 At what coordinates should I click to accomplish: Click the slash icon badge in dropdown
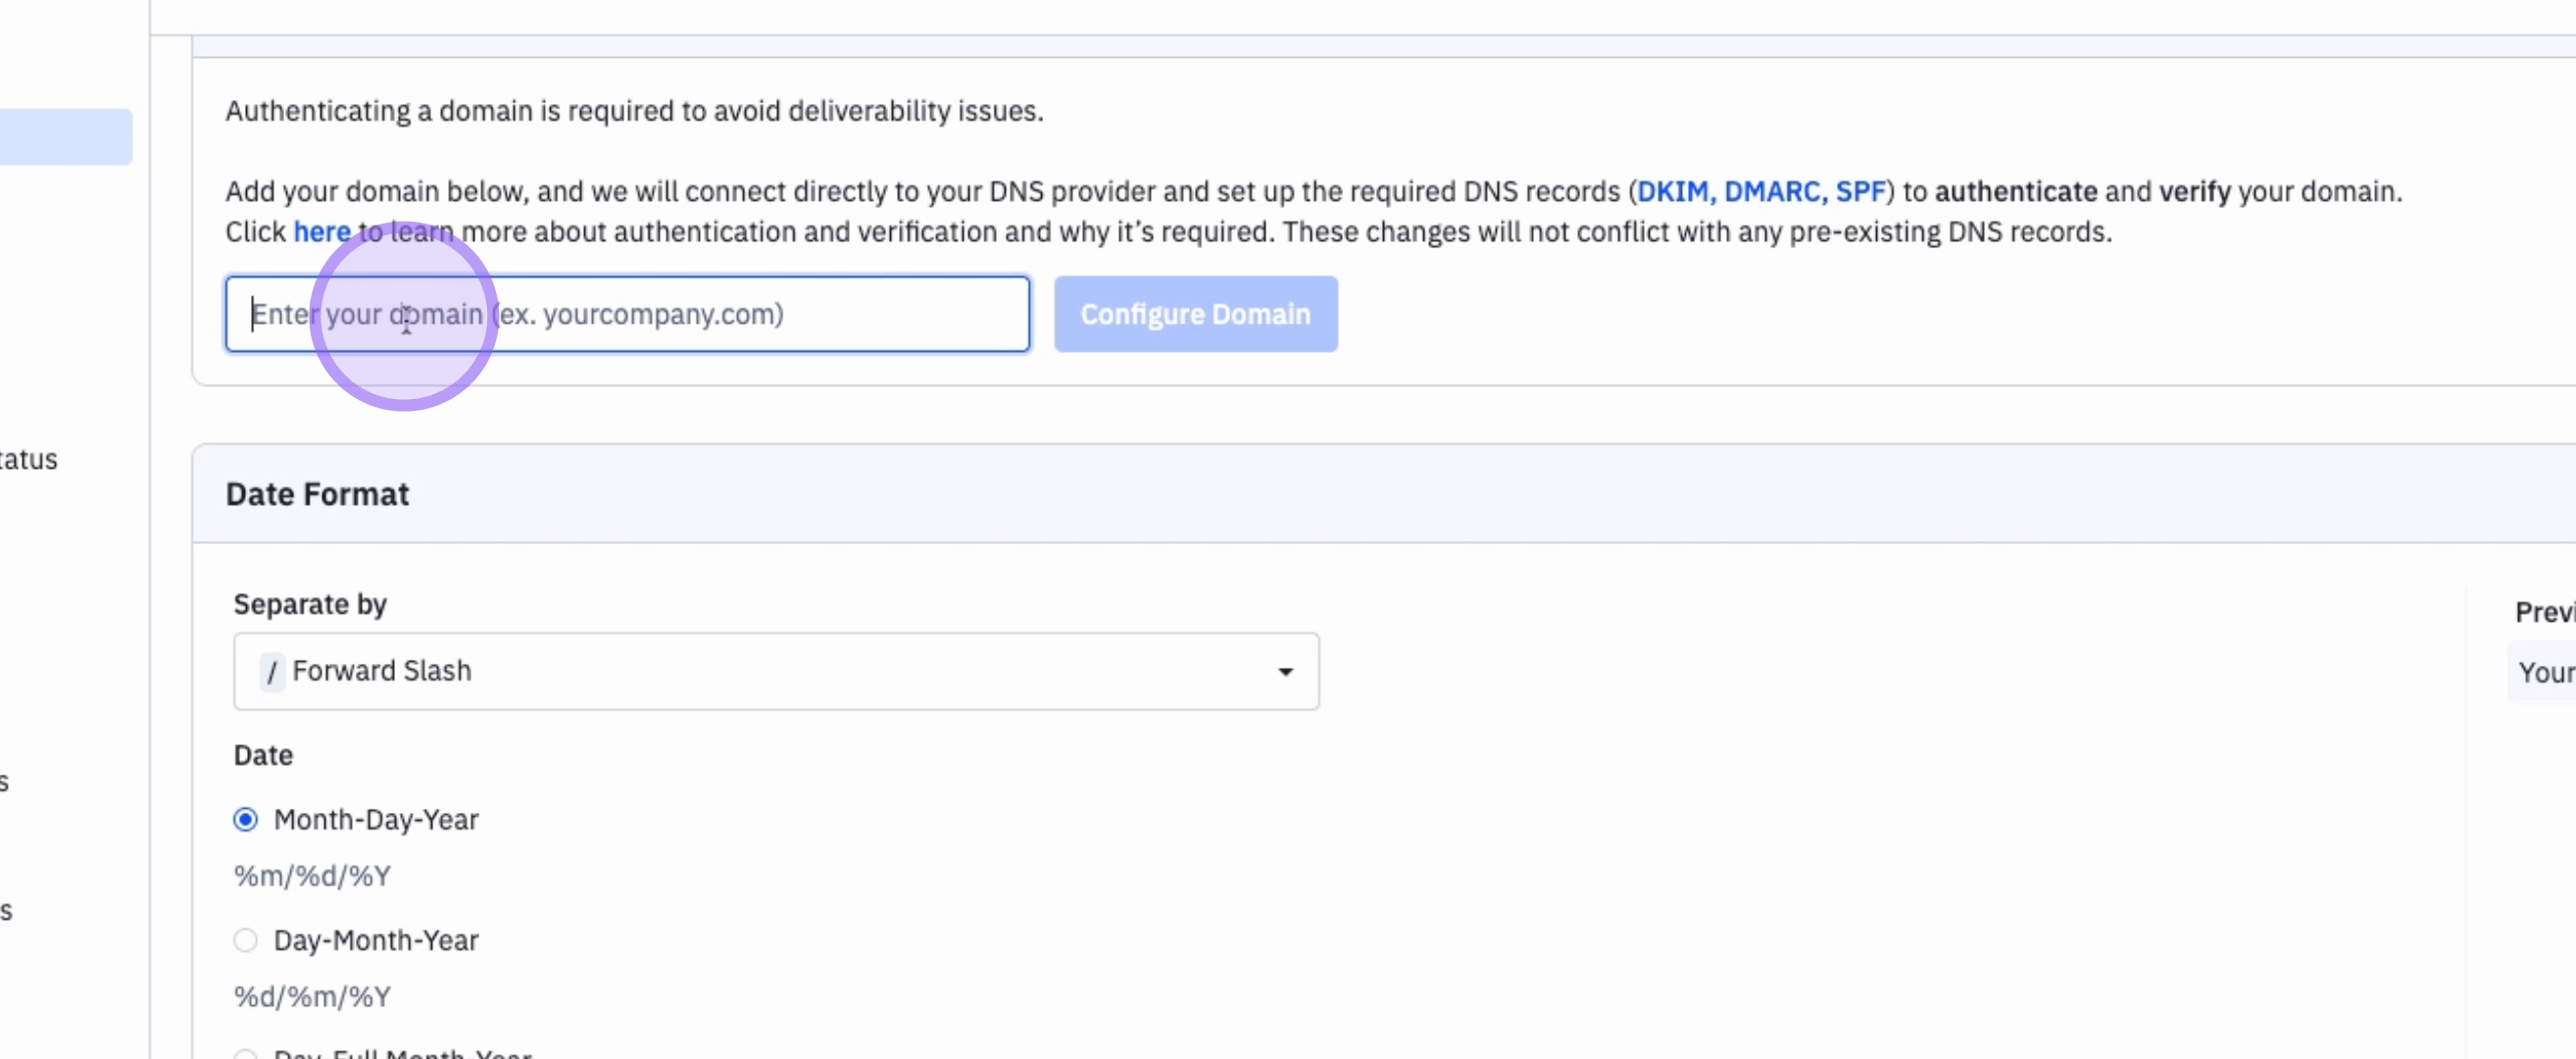(271, 671)
